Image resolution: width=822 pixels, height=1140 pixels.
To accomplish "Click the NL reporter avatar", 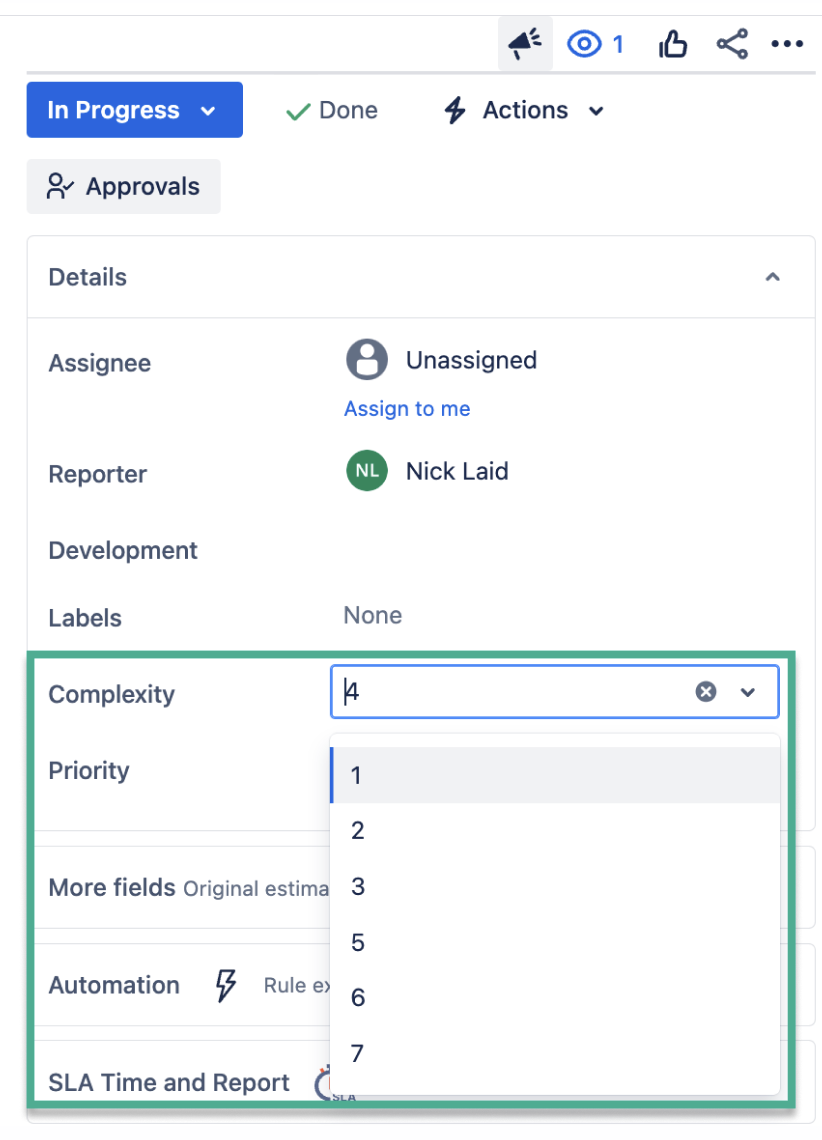I will 367,470.
